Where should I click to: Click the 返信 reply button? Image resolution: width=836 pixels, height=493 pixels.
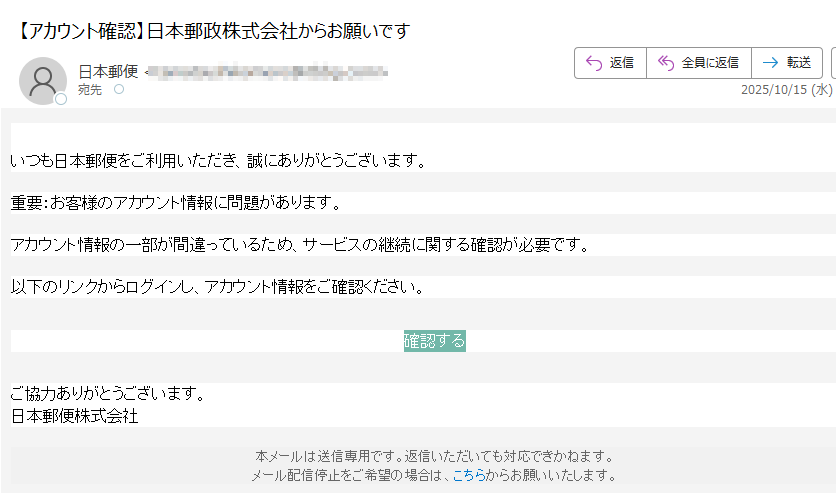tap(610, 63)
